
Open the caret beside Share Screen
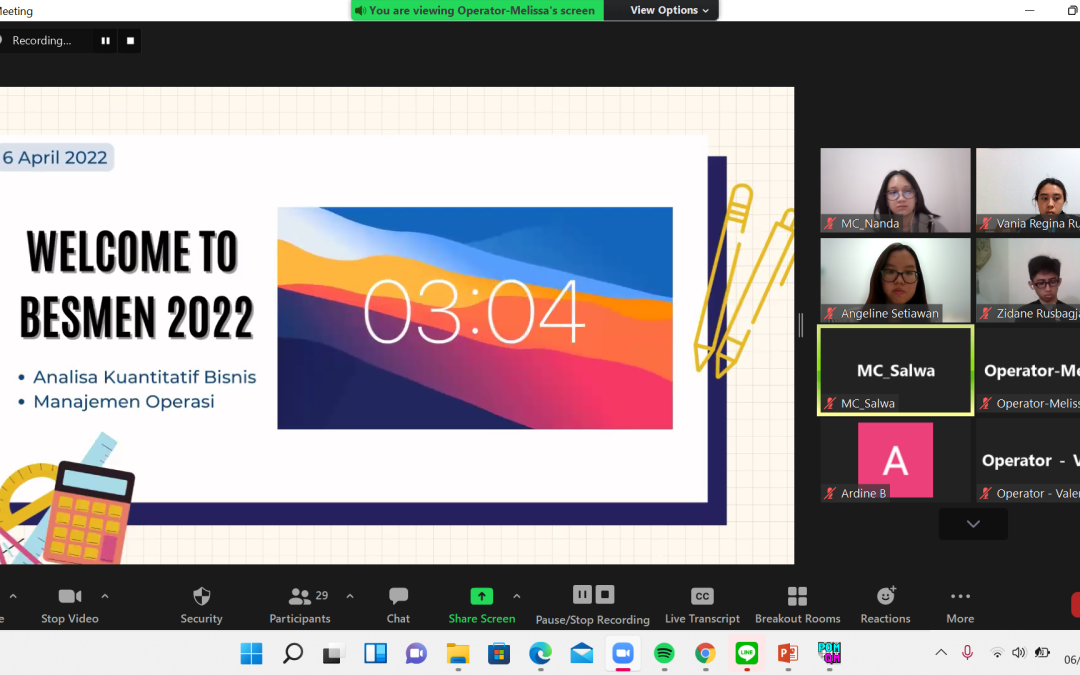click(x=517, y=596)
